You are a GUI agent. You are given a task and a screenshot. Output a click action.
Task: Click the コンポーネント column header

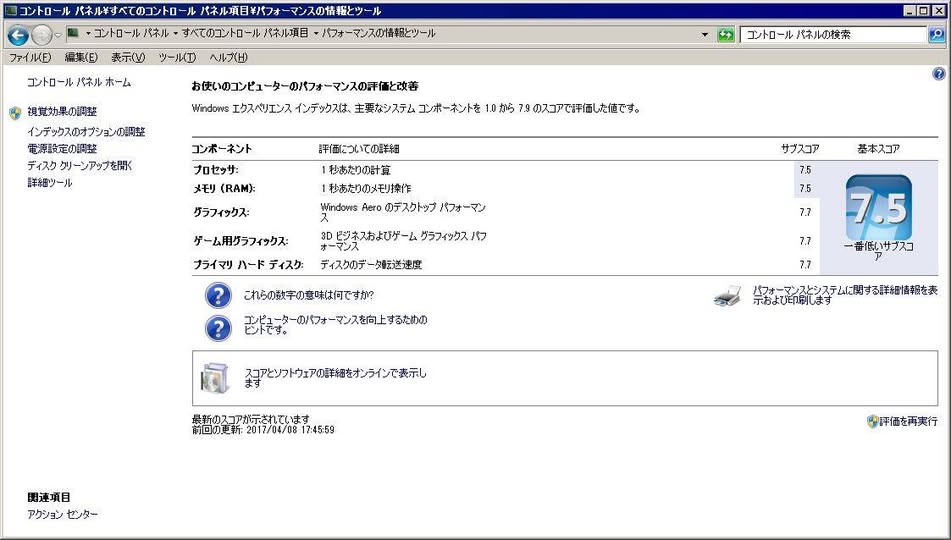click(222, 149)
